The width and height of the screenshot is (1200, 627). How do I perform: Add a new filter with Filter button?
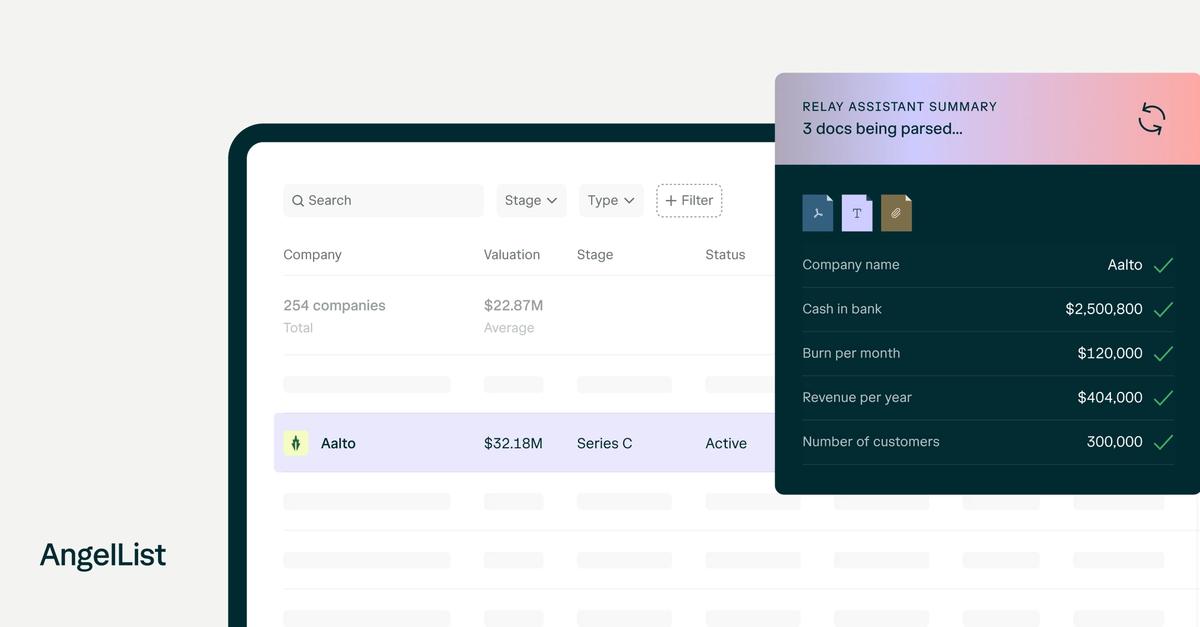[x=689, y=200]
